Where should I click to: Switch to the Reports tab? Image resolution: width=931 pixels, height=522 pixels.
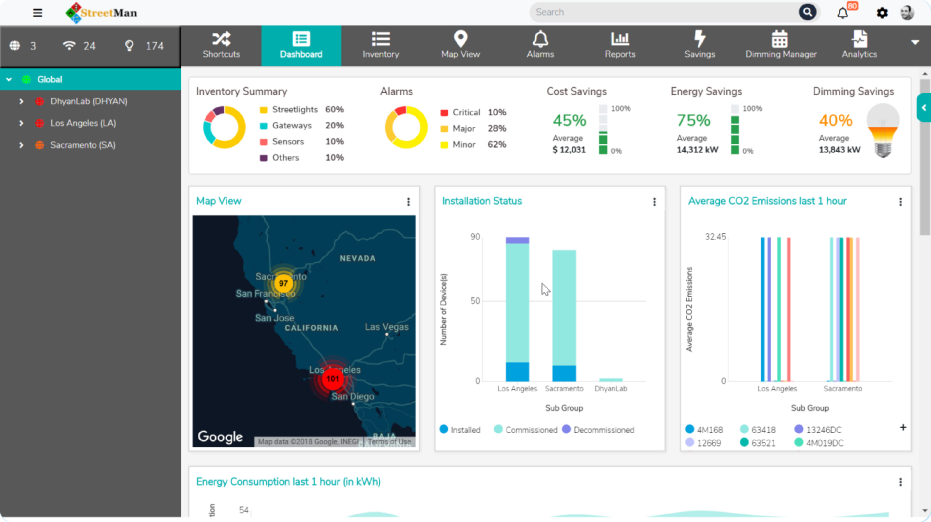620,45
